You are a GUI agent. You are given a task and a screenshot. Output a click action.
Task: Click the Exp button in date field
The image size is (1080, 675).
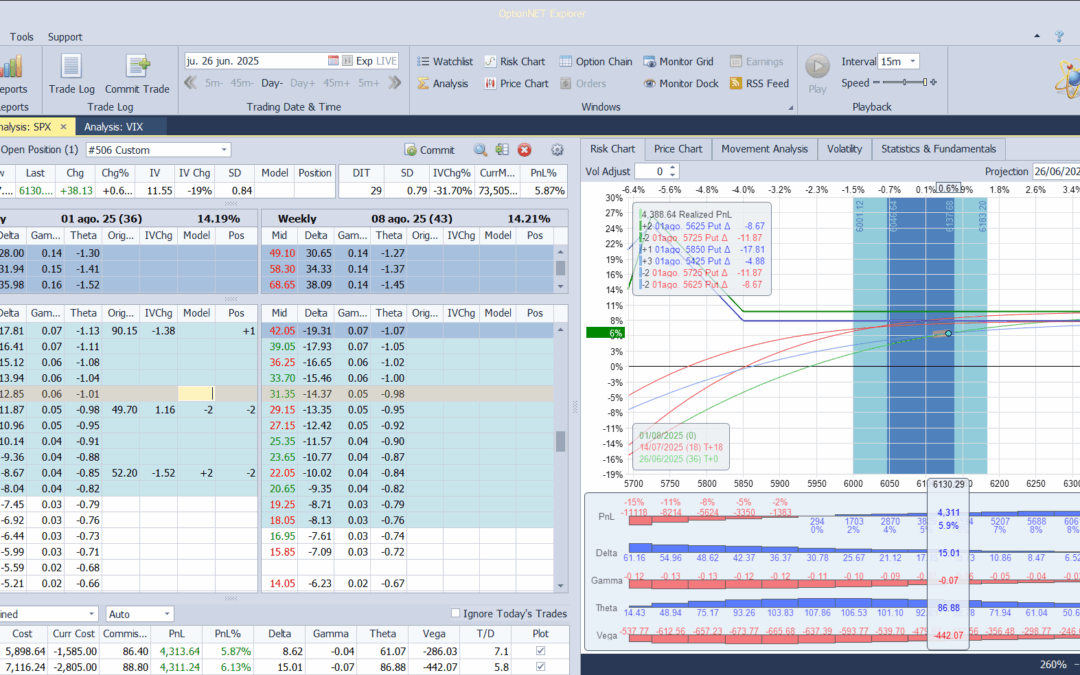[364, 61]
